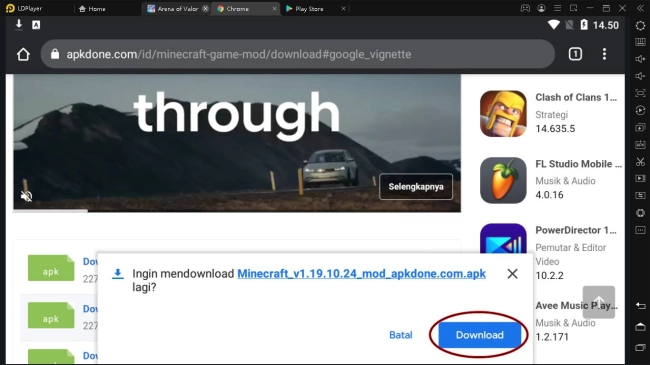This screenshot has width=650, height=365.
Task: Open LDPlayer settings gear in the sidebar
Action: pyautogui.click(x=640, y=25)
